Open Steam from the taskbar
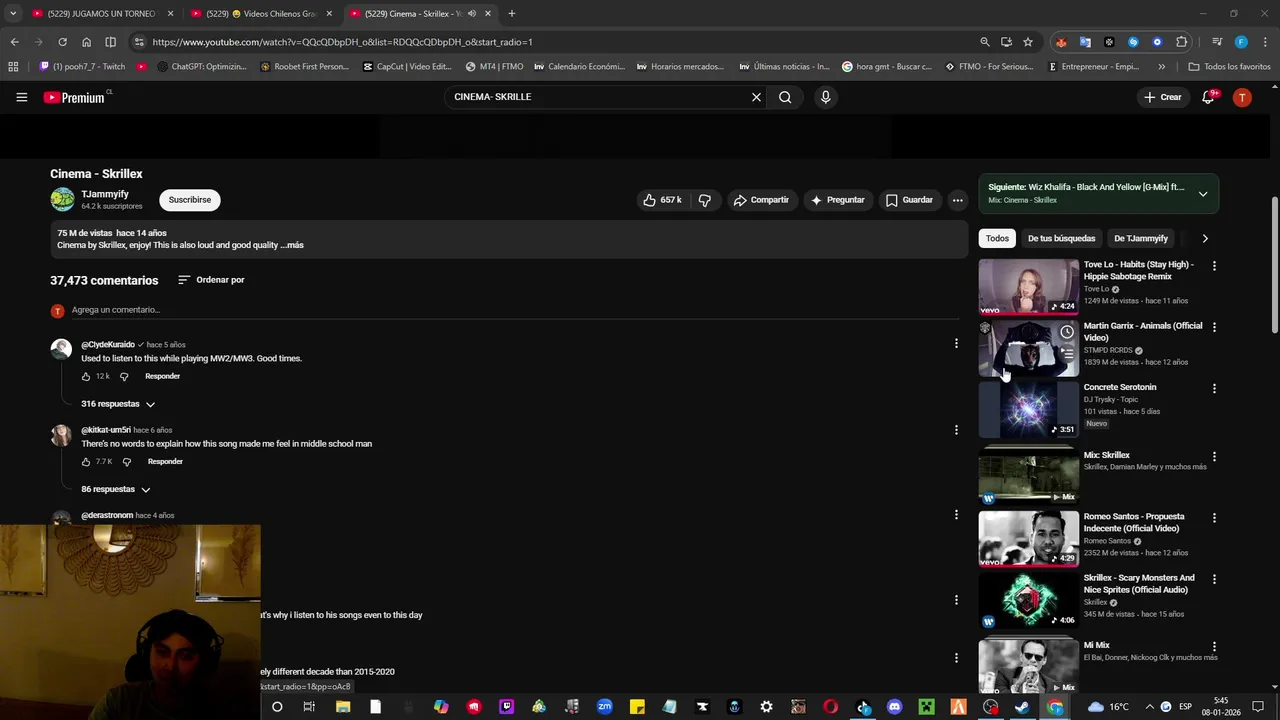The width and height of the screenshot is (1280, 720). point(1022,707)
